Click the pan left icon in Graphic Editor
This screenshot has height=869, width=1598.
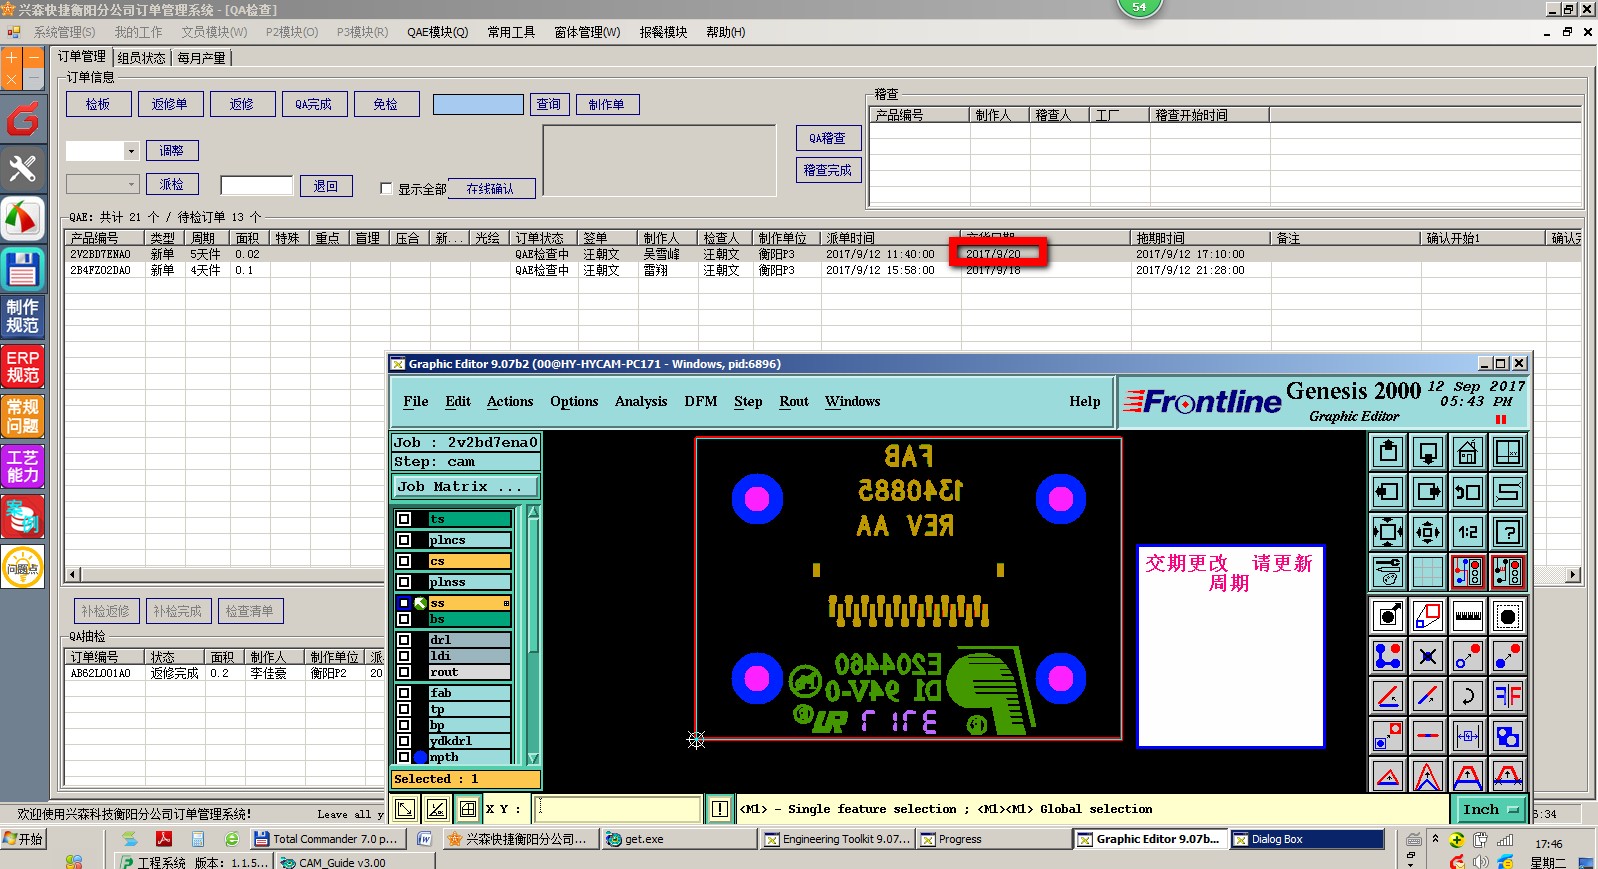point(1388,492)
